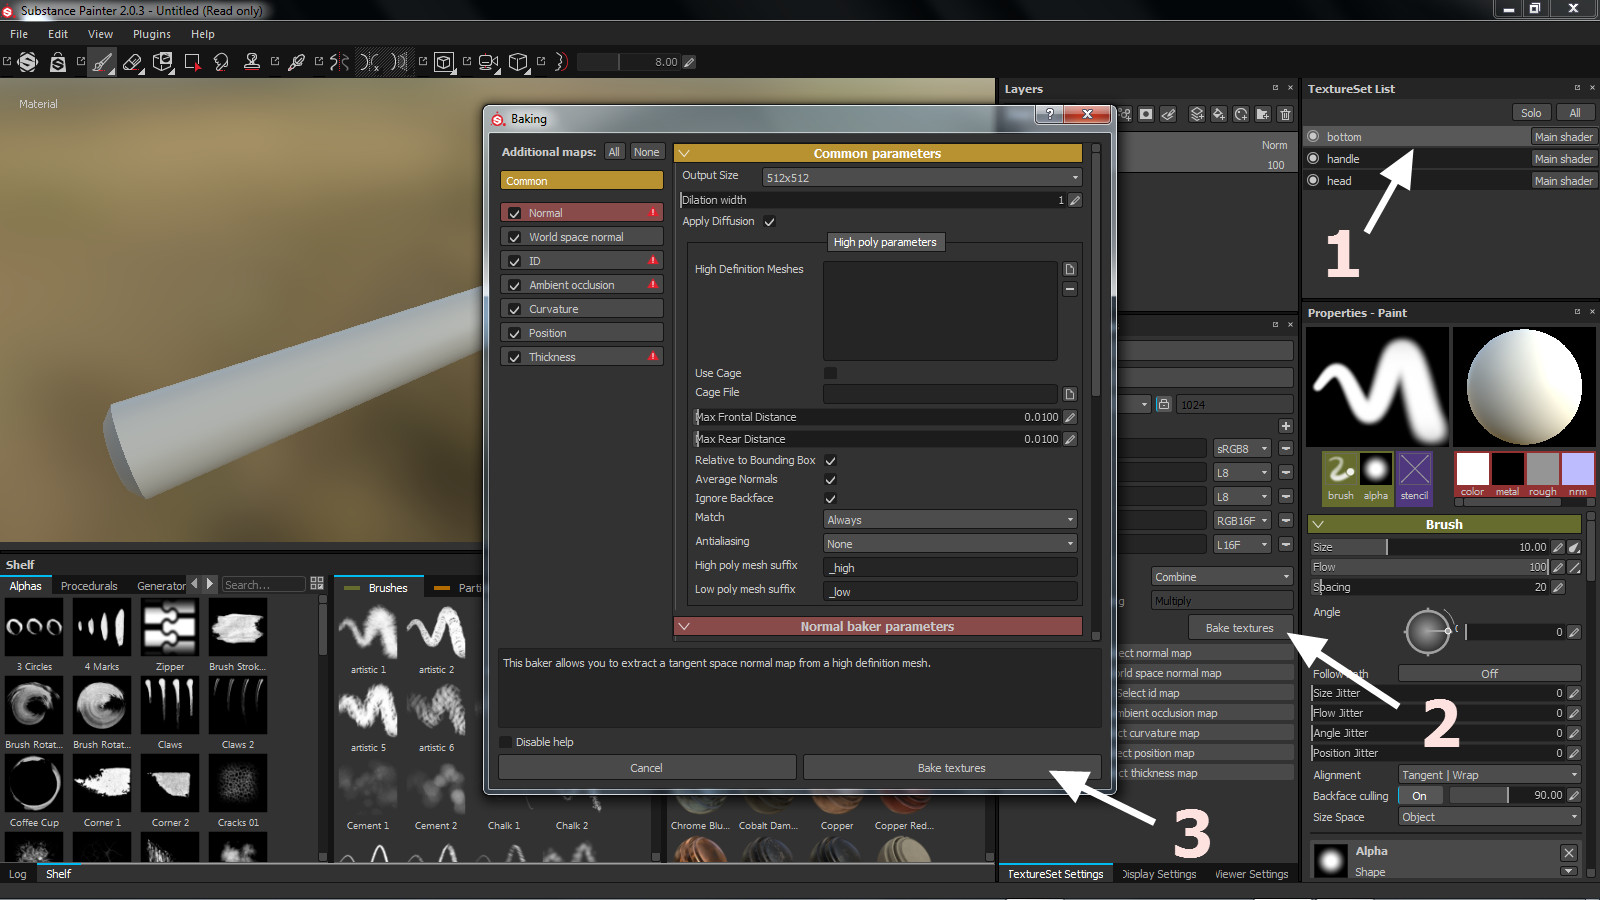1600x900 pixels.
Task: Toggle the Disable help checkbox
Action: 506,742
